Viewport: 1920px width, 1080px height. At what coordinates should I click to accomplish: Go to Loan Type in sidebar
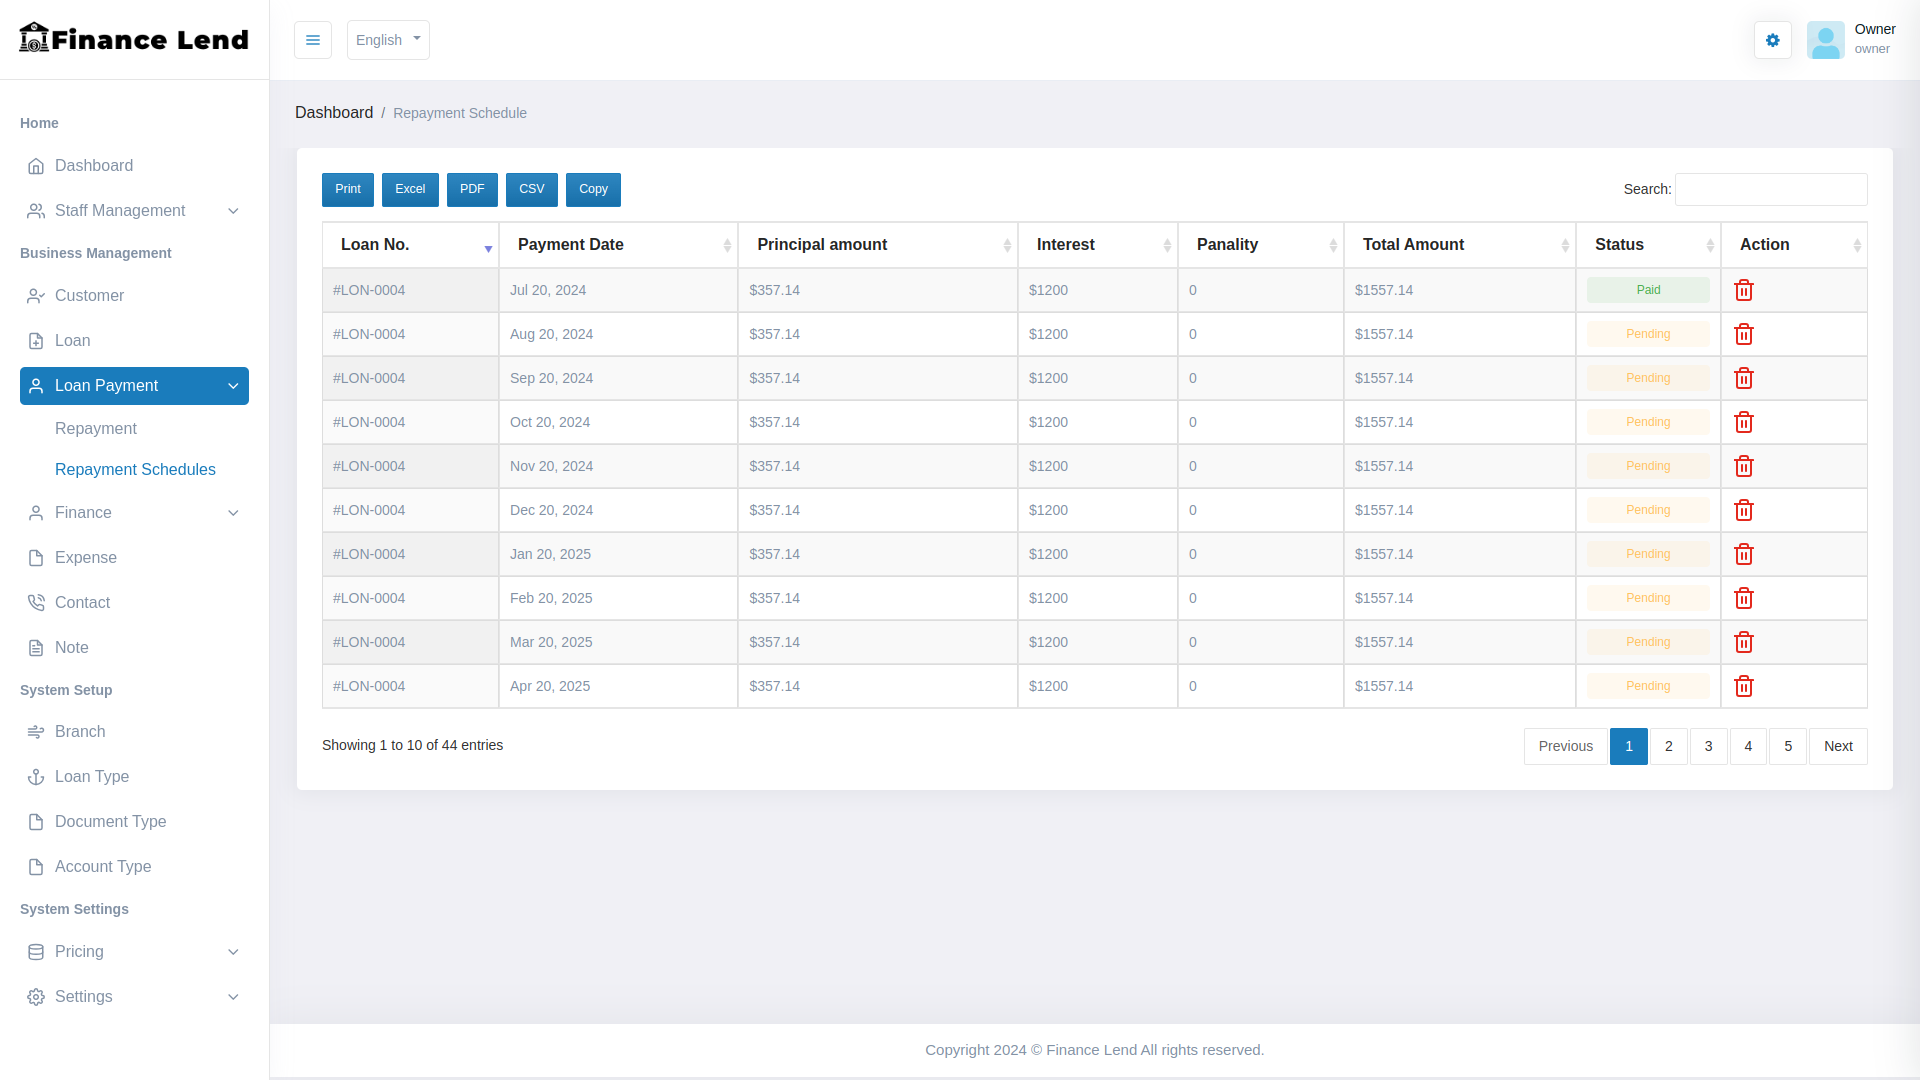tap(92, 777)
